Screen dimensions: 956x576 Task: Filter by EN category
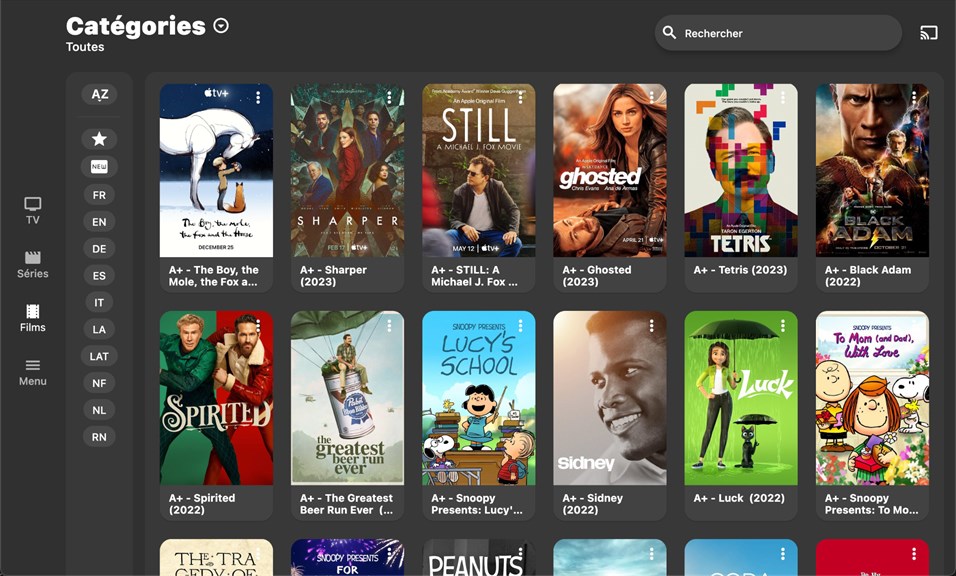tap(99, 222)
